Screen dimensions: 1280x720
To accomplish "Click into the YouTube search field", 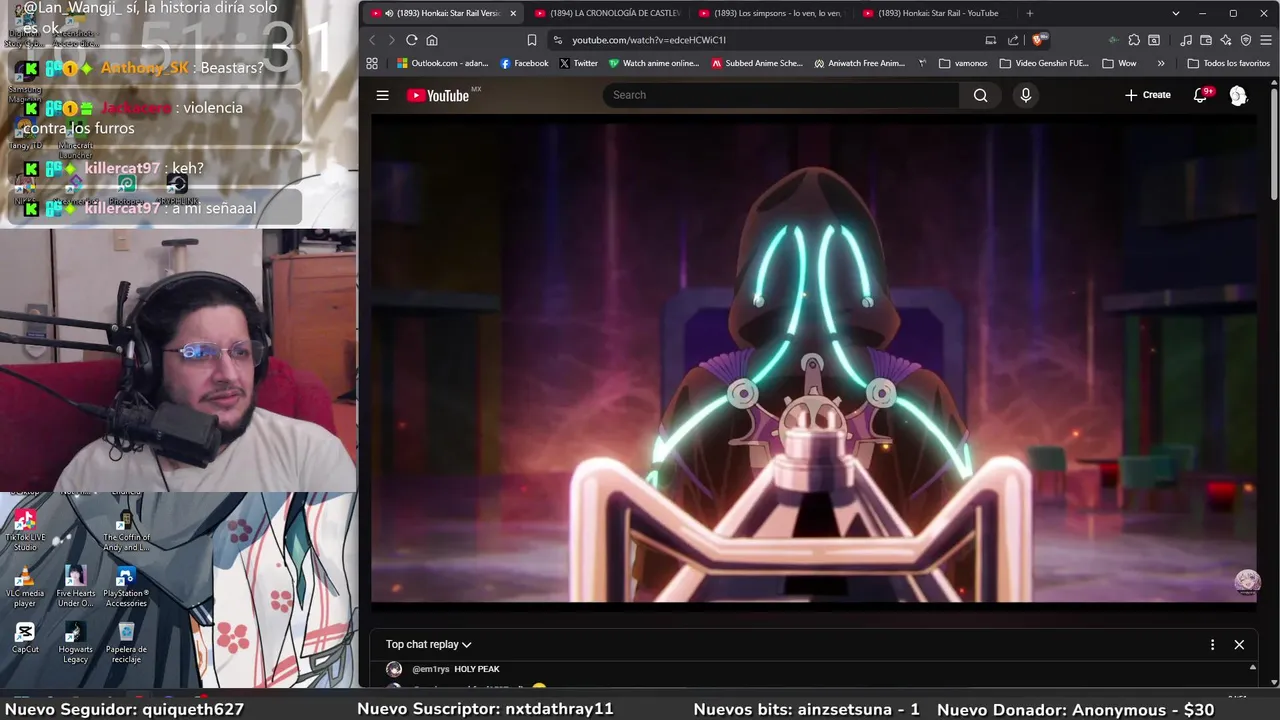I will coord(780,95).
